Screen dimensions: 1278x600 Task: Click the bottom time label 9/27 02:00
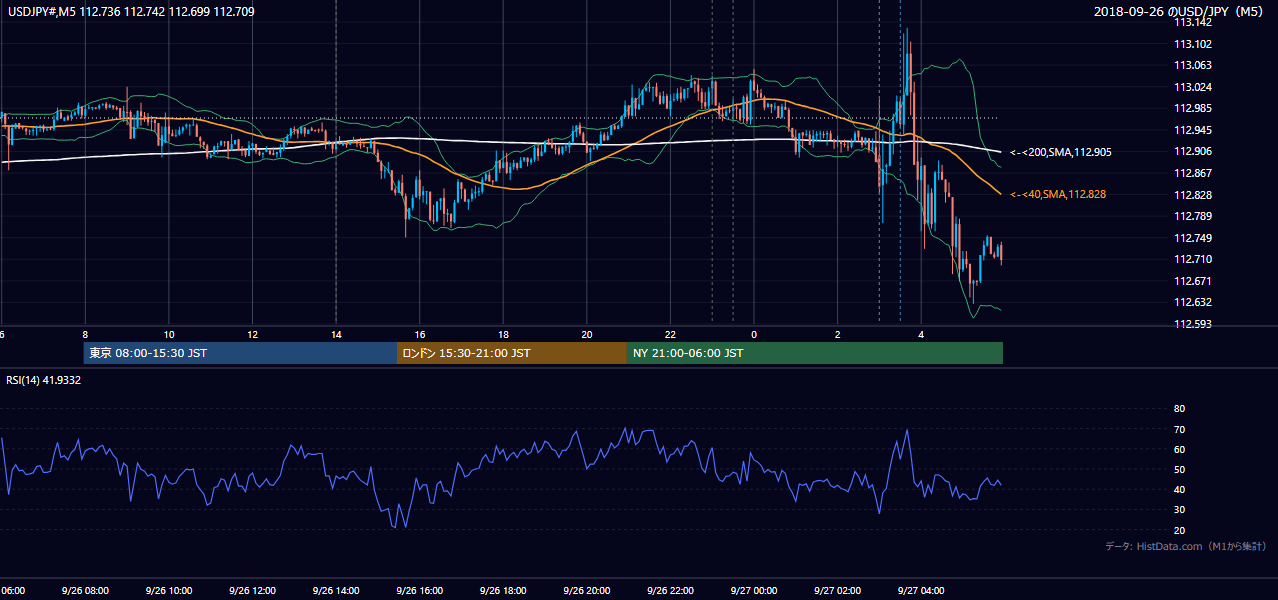coord(836,591)
